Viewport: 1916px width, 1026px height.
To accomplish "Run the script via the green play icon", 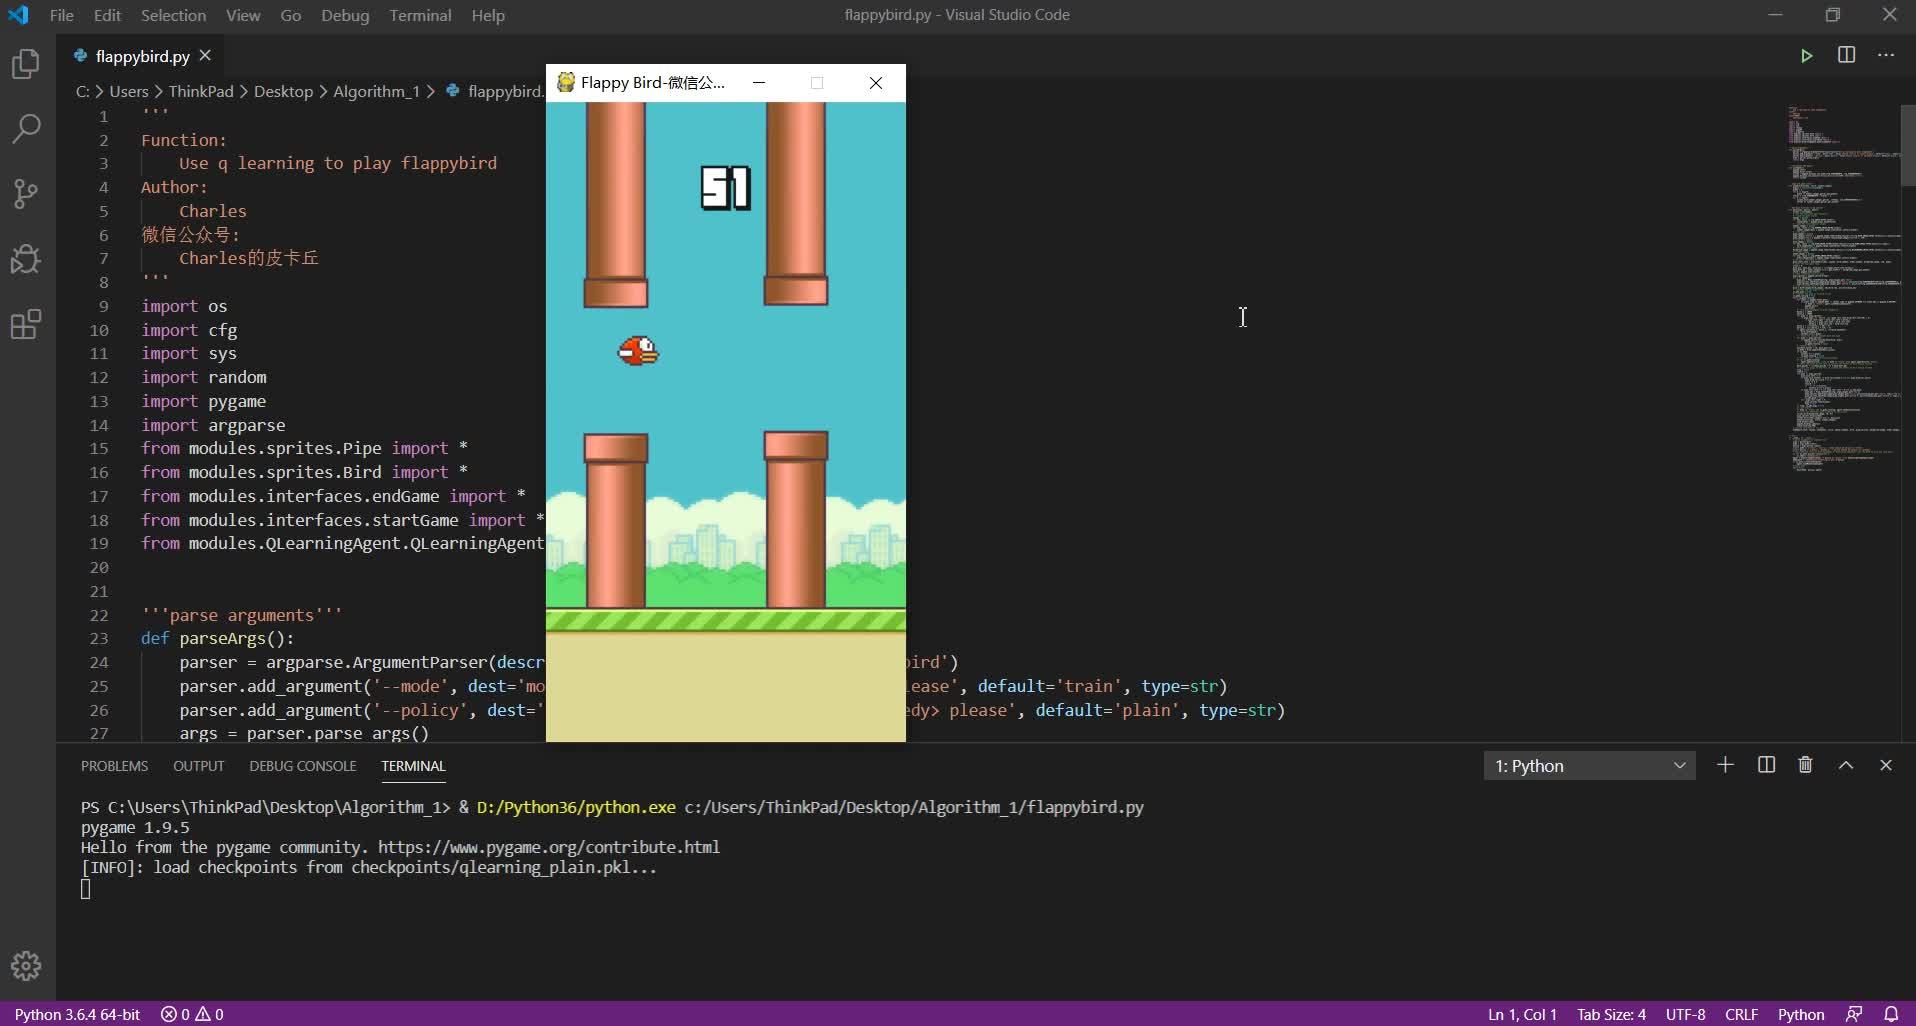I will pyautogui.click(x=1806, y=56).
